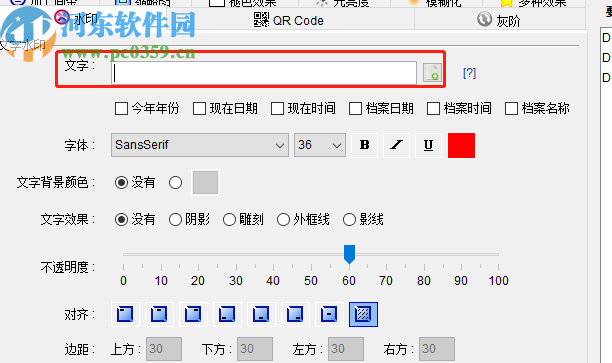This screenshot has width=612, height=363.
Task: Align watermark to top-right
Action: click(x=193, y=314)
